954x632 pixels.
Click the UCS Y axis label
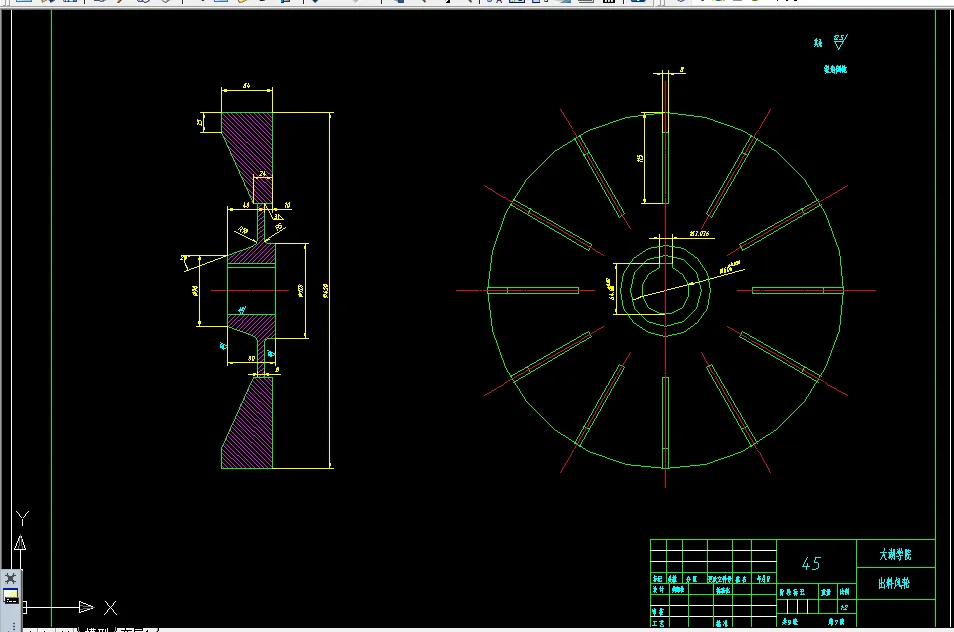click(x=23, y=518)
